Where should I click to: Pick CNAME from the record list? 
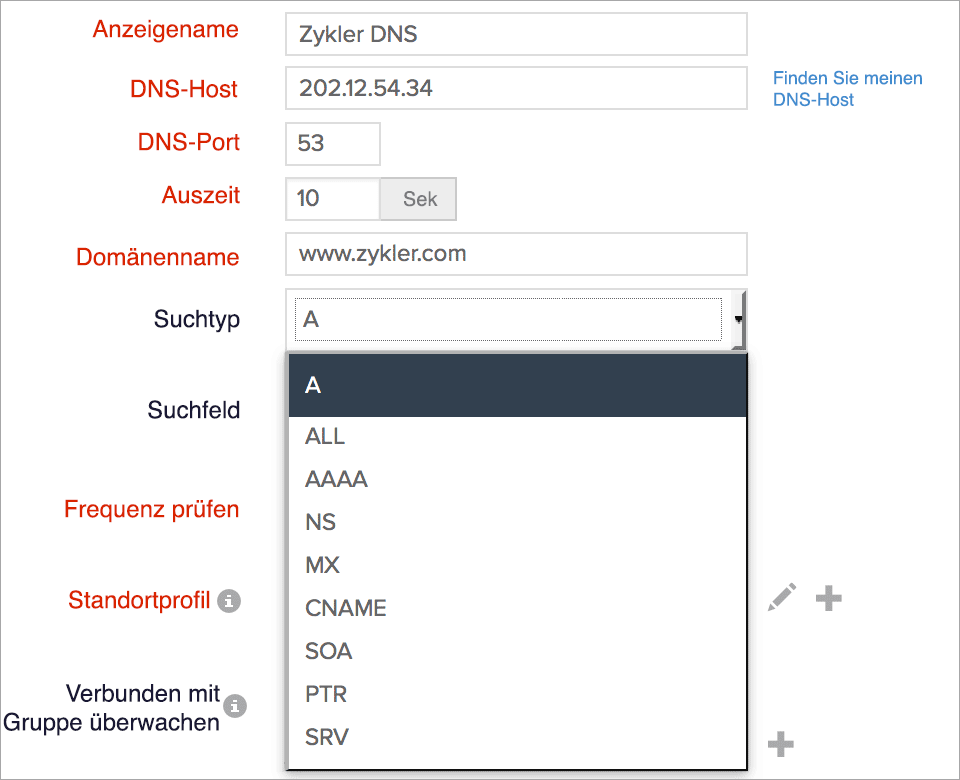(x=346, y=608)
